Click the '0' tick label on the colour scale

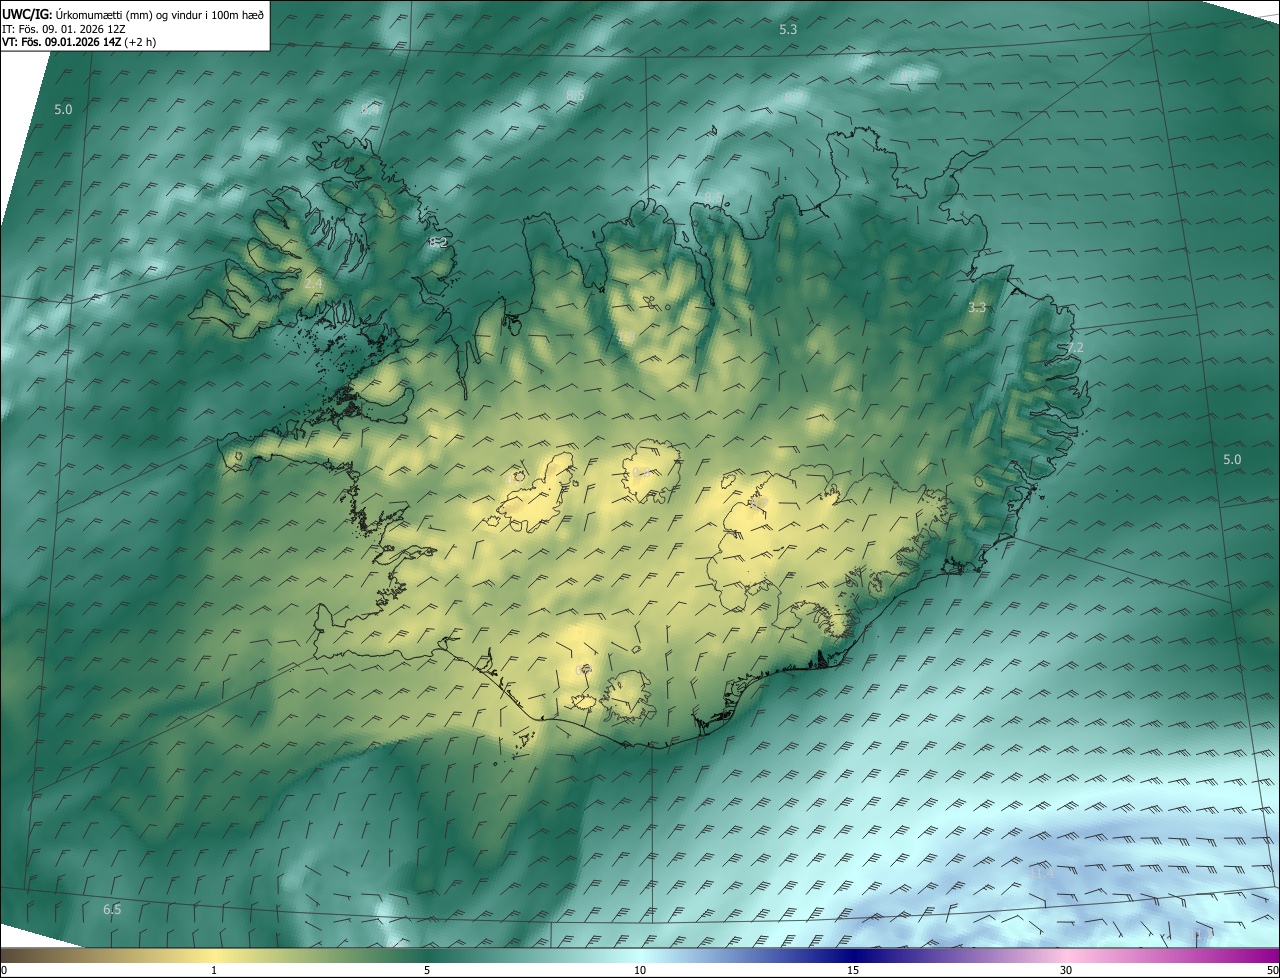click(x=4, y=970)
